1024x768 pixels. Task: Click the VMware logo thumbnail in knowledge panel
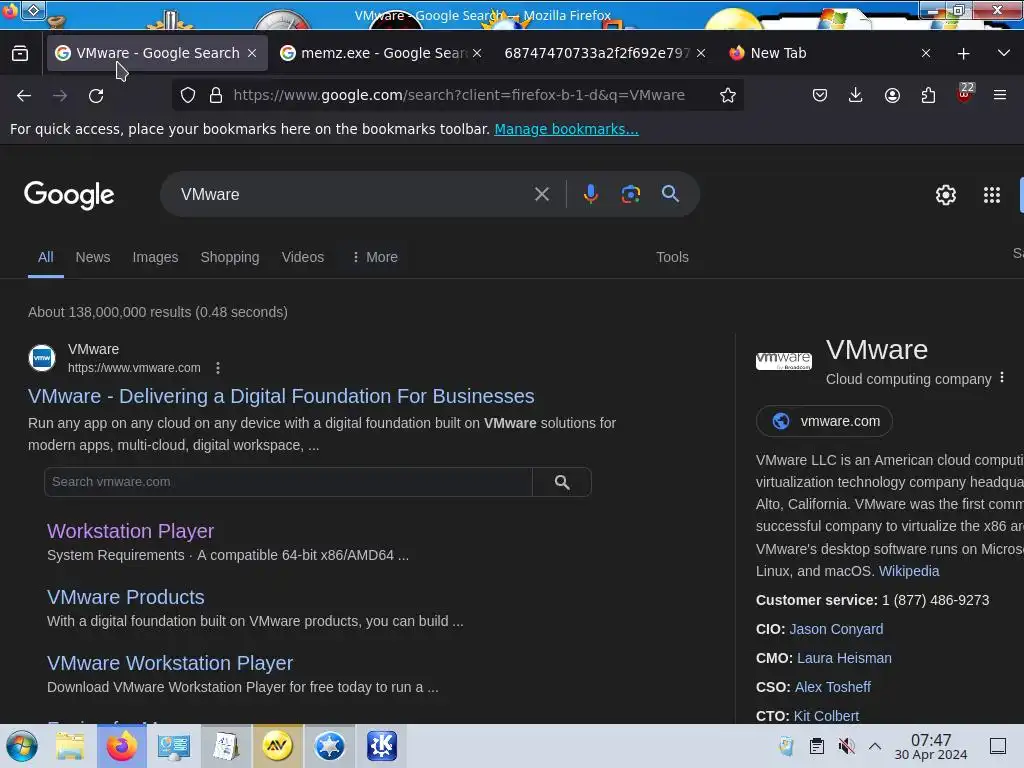coord(784,360)
